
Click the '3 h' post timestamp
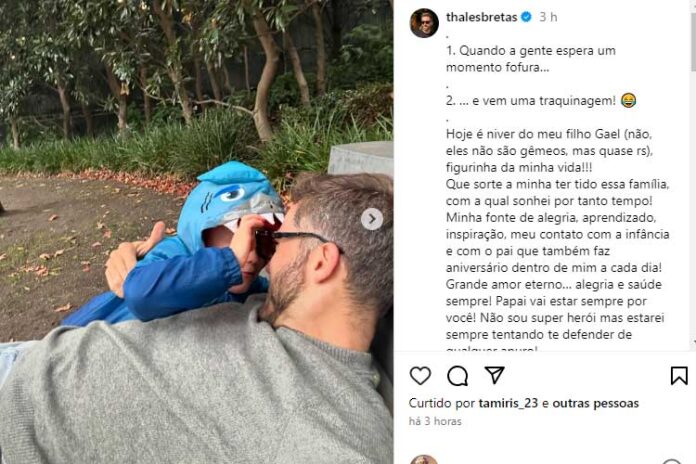(548, 17)
